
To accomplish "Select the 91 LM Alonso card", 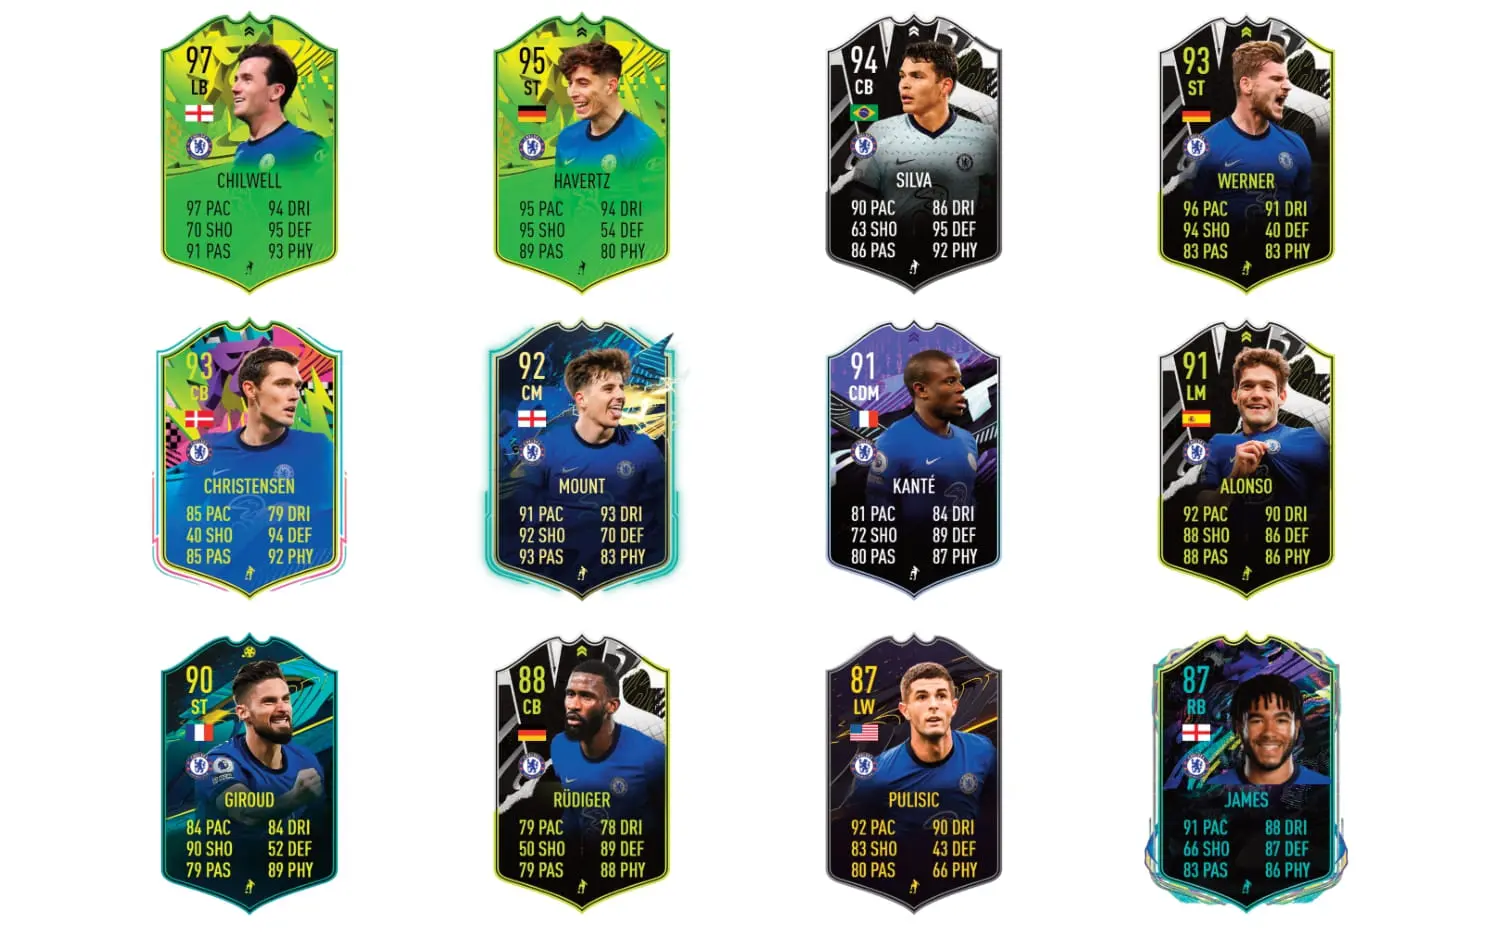I will click(x=1246, y=459).
